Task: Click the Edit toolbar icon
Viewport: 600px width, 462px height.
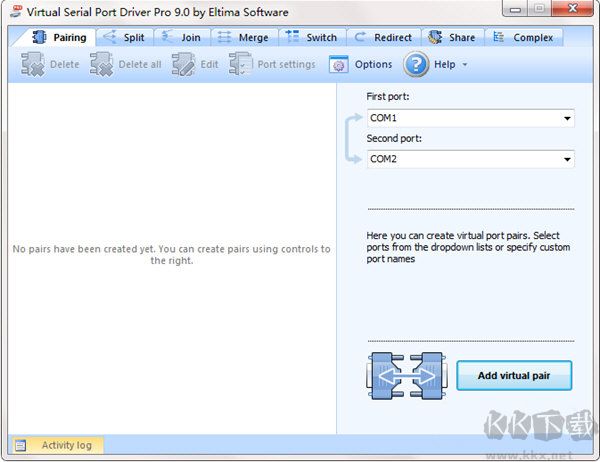Action: point(183,64)
